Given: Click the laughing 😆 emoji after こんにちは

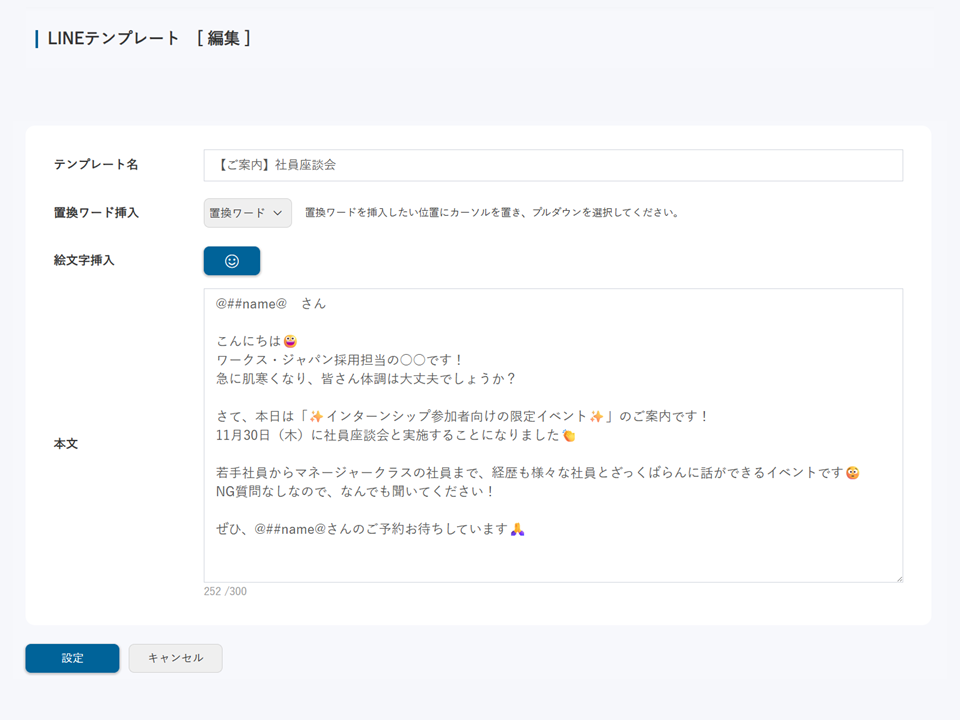Looking at the screenshot, I should tap(289, 342).
